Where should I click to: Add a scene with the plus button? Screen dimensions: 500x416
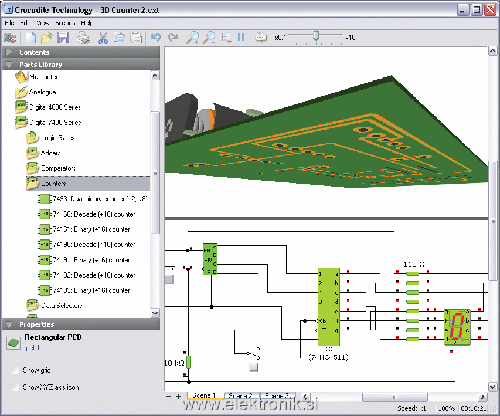(x=179, y=396)
